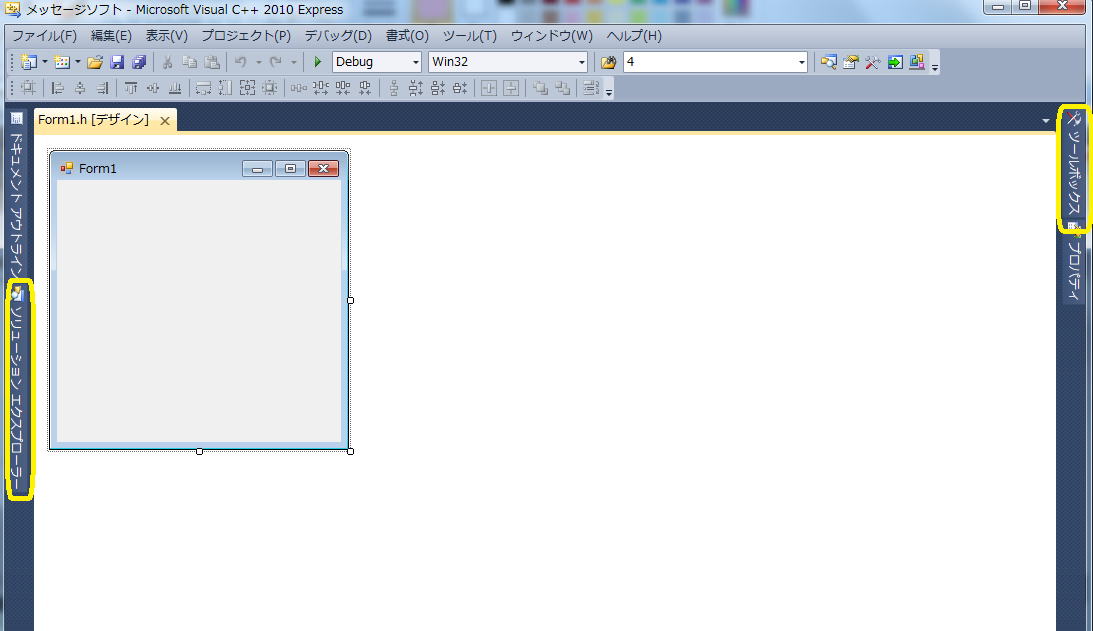Click Align Rights layout icon
Viewport: 1093px width, 631px height.
[102, 88]
